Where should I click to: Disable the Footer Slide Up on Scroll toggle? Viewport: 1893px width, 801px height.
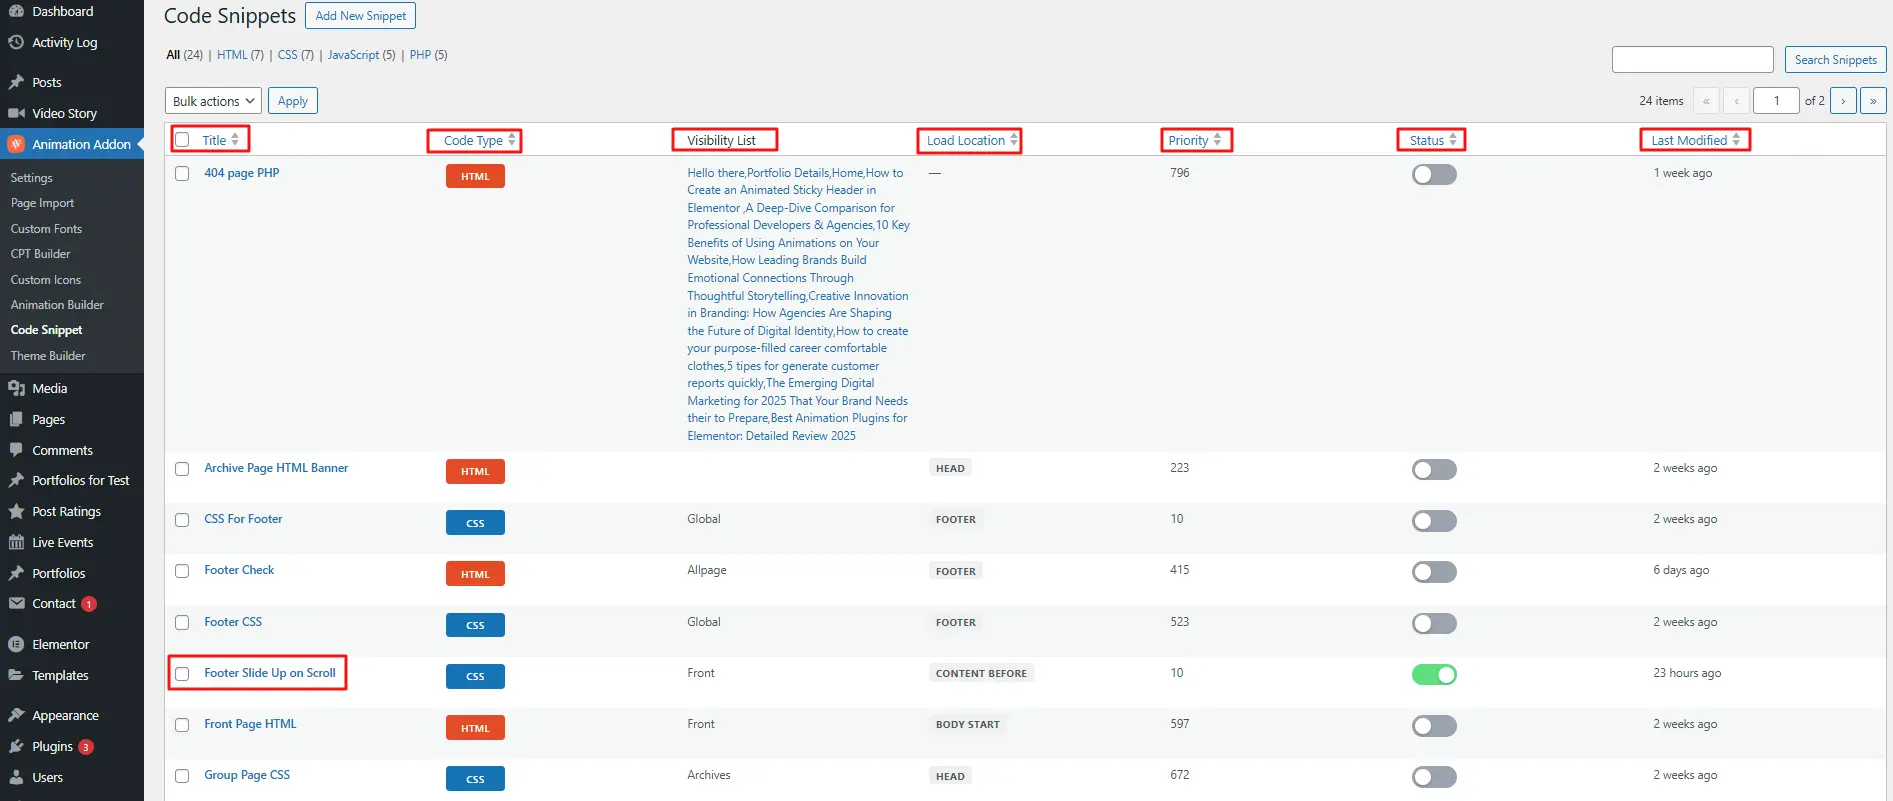(1433, 674)
